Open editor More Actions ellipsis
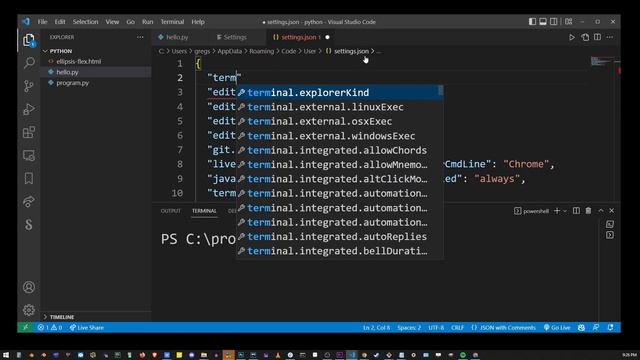Viewport: 640px width, 360px height. [x=610, y=37]
